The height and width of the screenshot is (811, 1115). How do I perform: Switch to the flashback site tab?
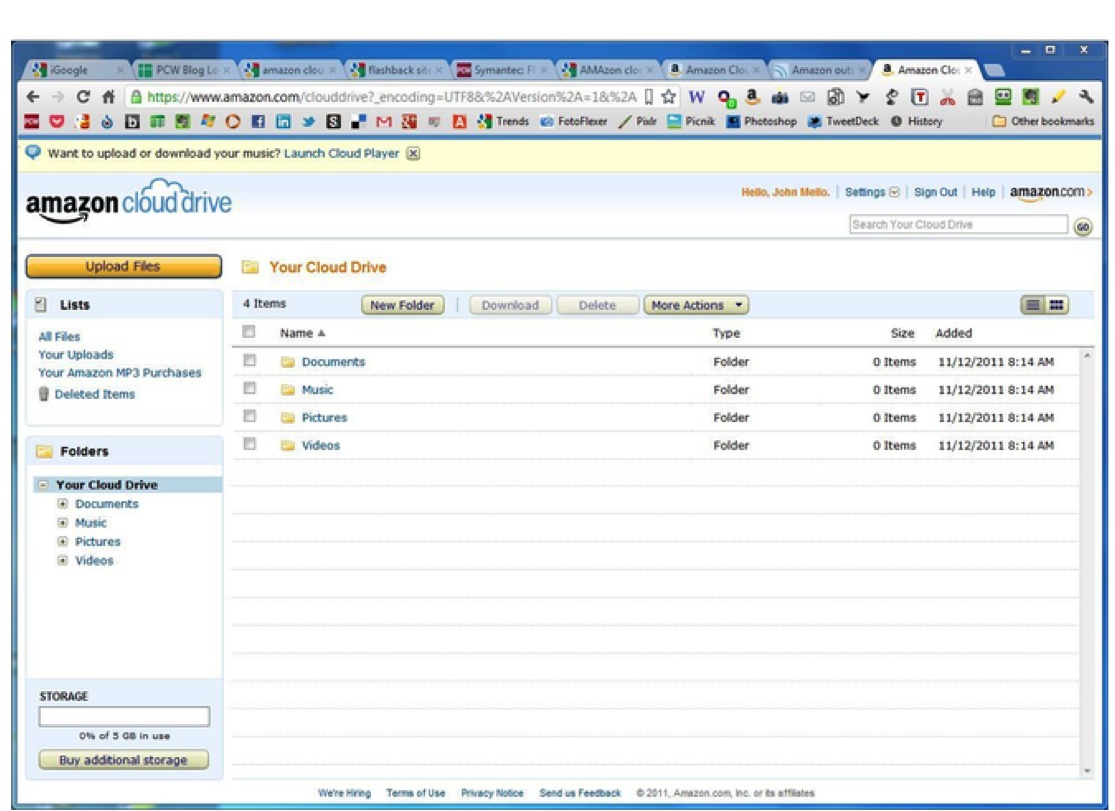(x=395, y=70)
